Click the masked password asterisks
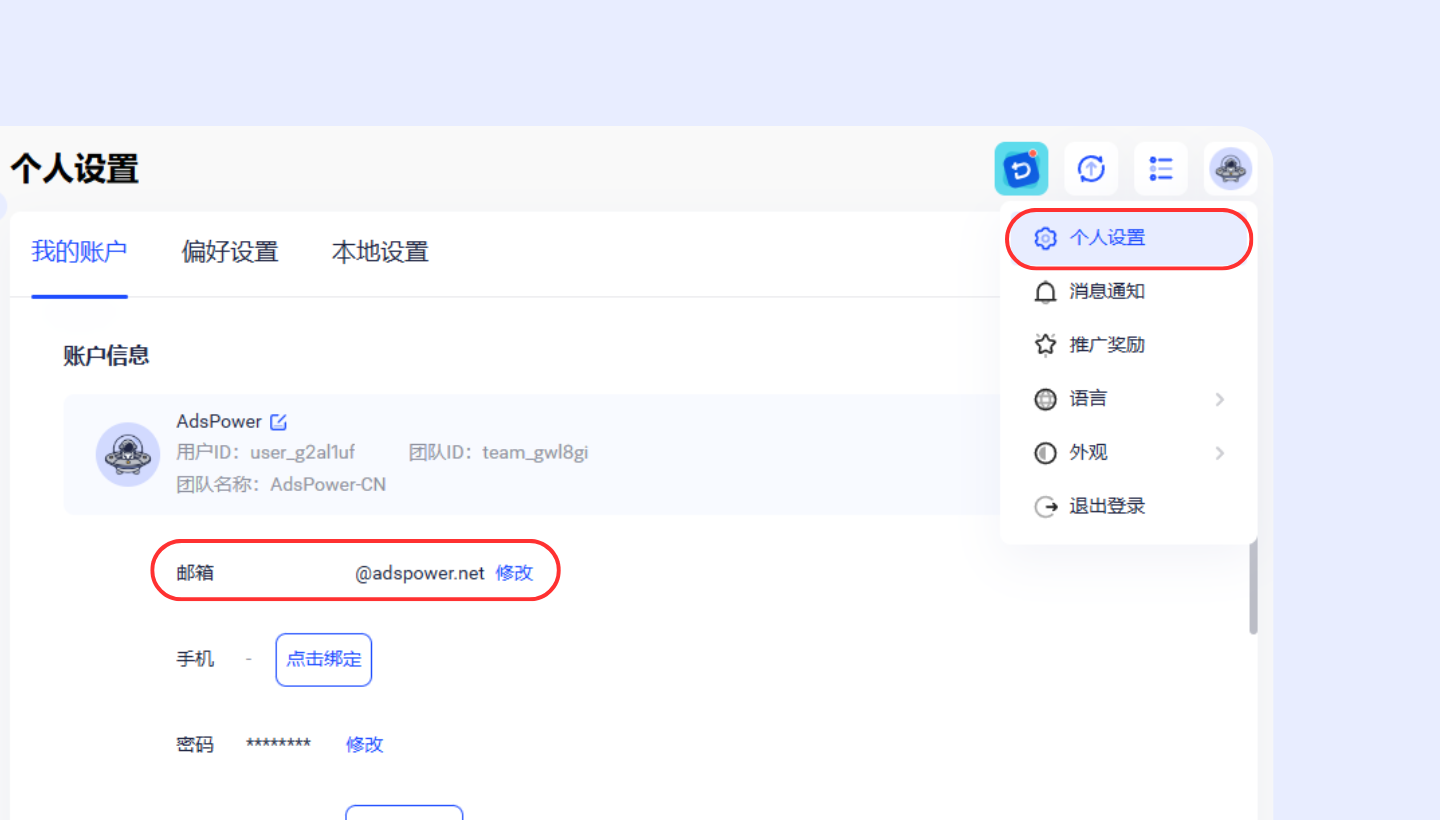 click(278, 744)
